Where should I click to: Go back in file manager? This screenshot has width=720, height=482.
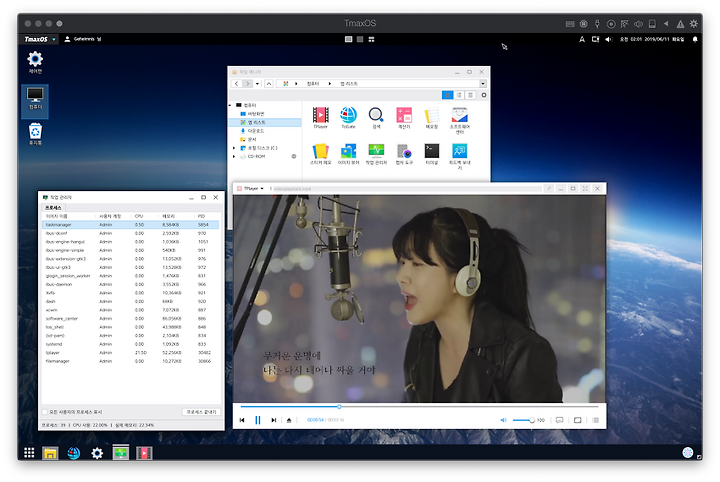236,84
